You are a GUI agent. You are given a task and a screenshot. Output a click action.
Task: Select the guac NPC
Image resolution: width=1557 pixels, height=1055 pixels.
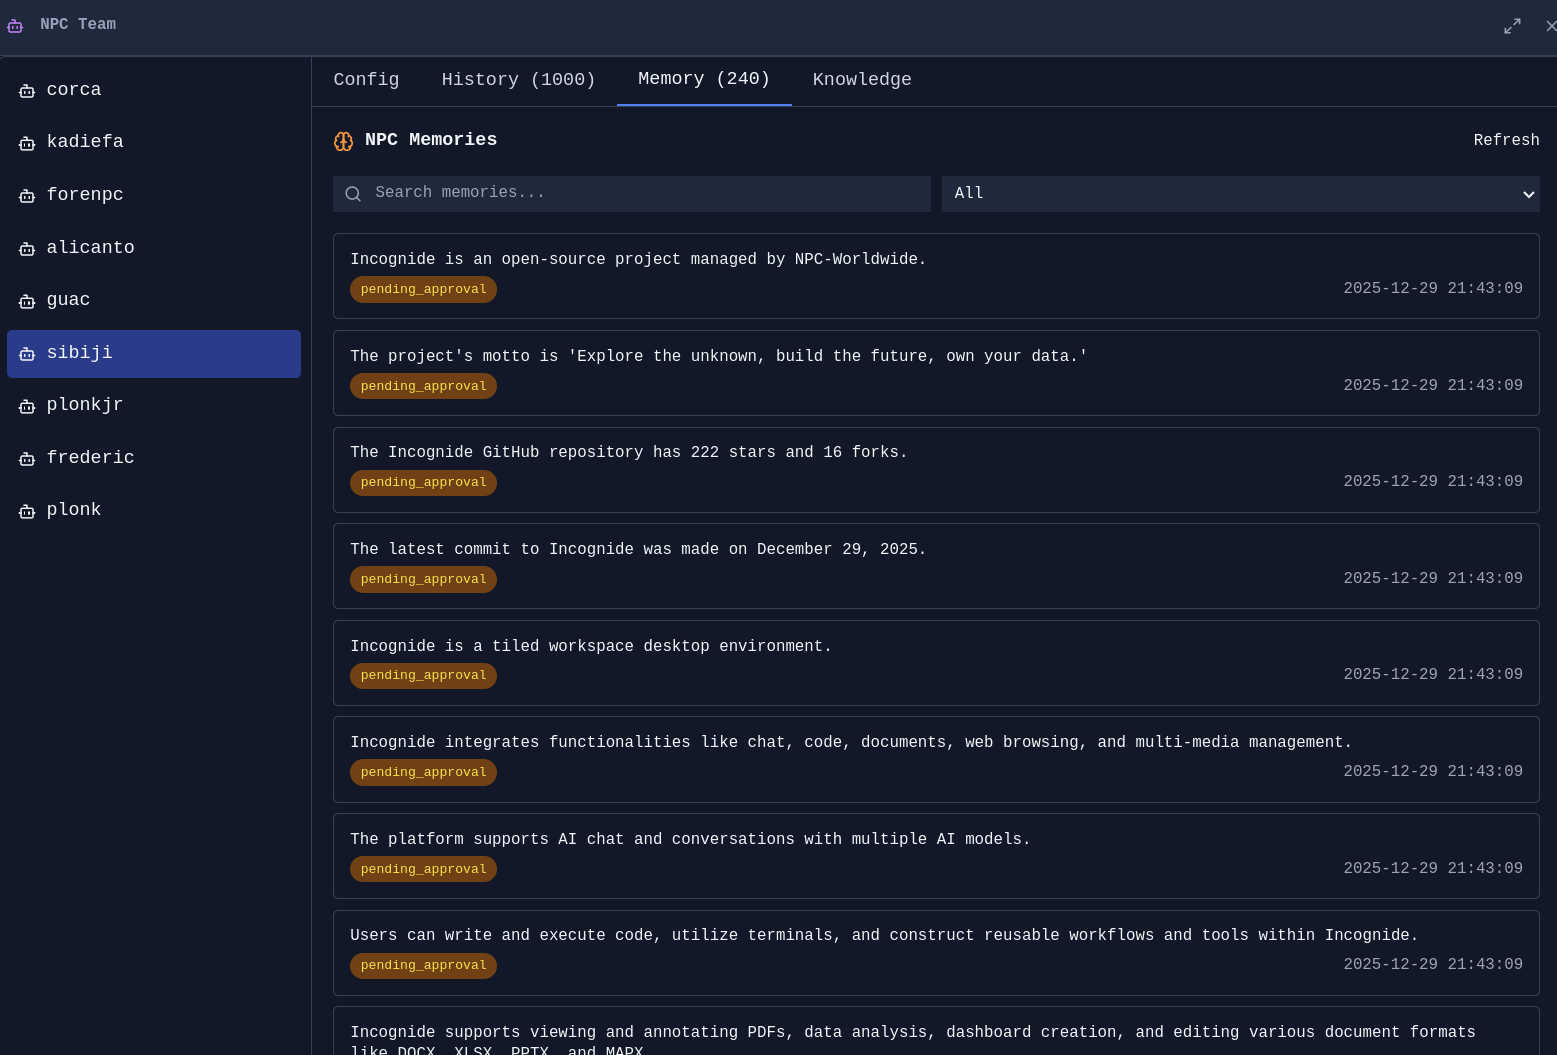pos(154,300)
